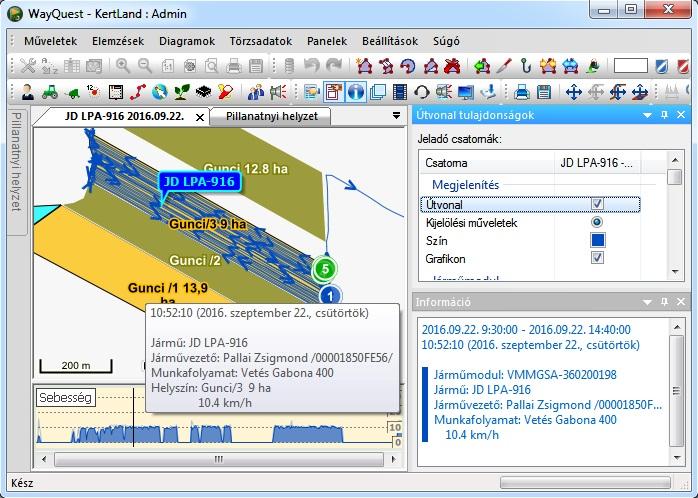Click the film strip playback icon
698x498 pixels.
coord(400,92)
